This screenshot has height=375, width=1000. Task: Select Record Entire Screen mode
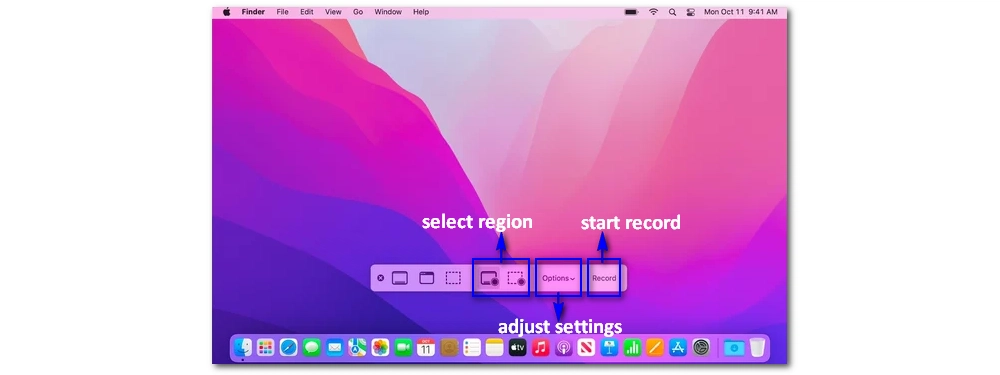coord(489,279)
